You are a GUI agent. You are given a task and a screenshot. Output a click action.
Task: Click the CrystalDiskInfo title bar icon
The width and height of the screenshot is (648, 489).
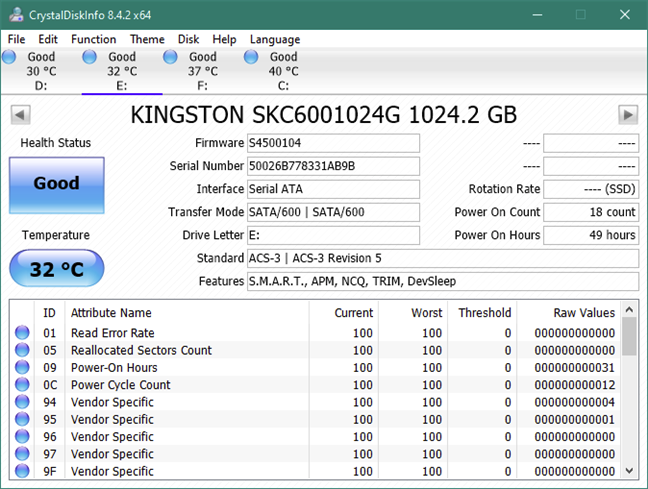tap(16, 15)
